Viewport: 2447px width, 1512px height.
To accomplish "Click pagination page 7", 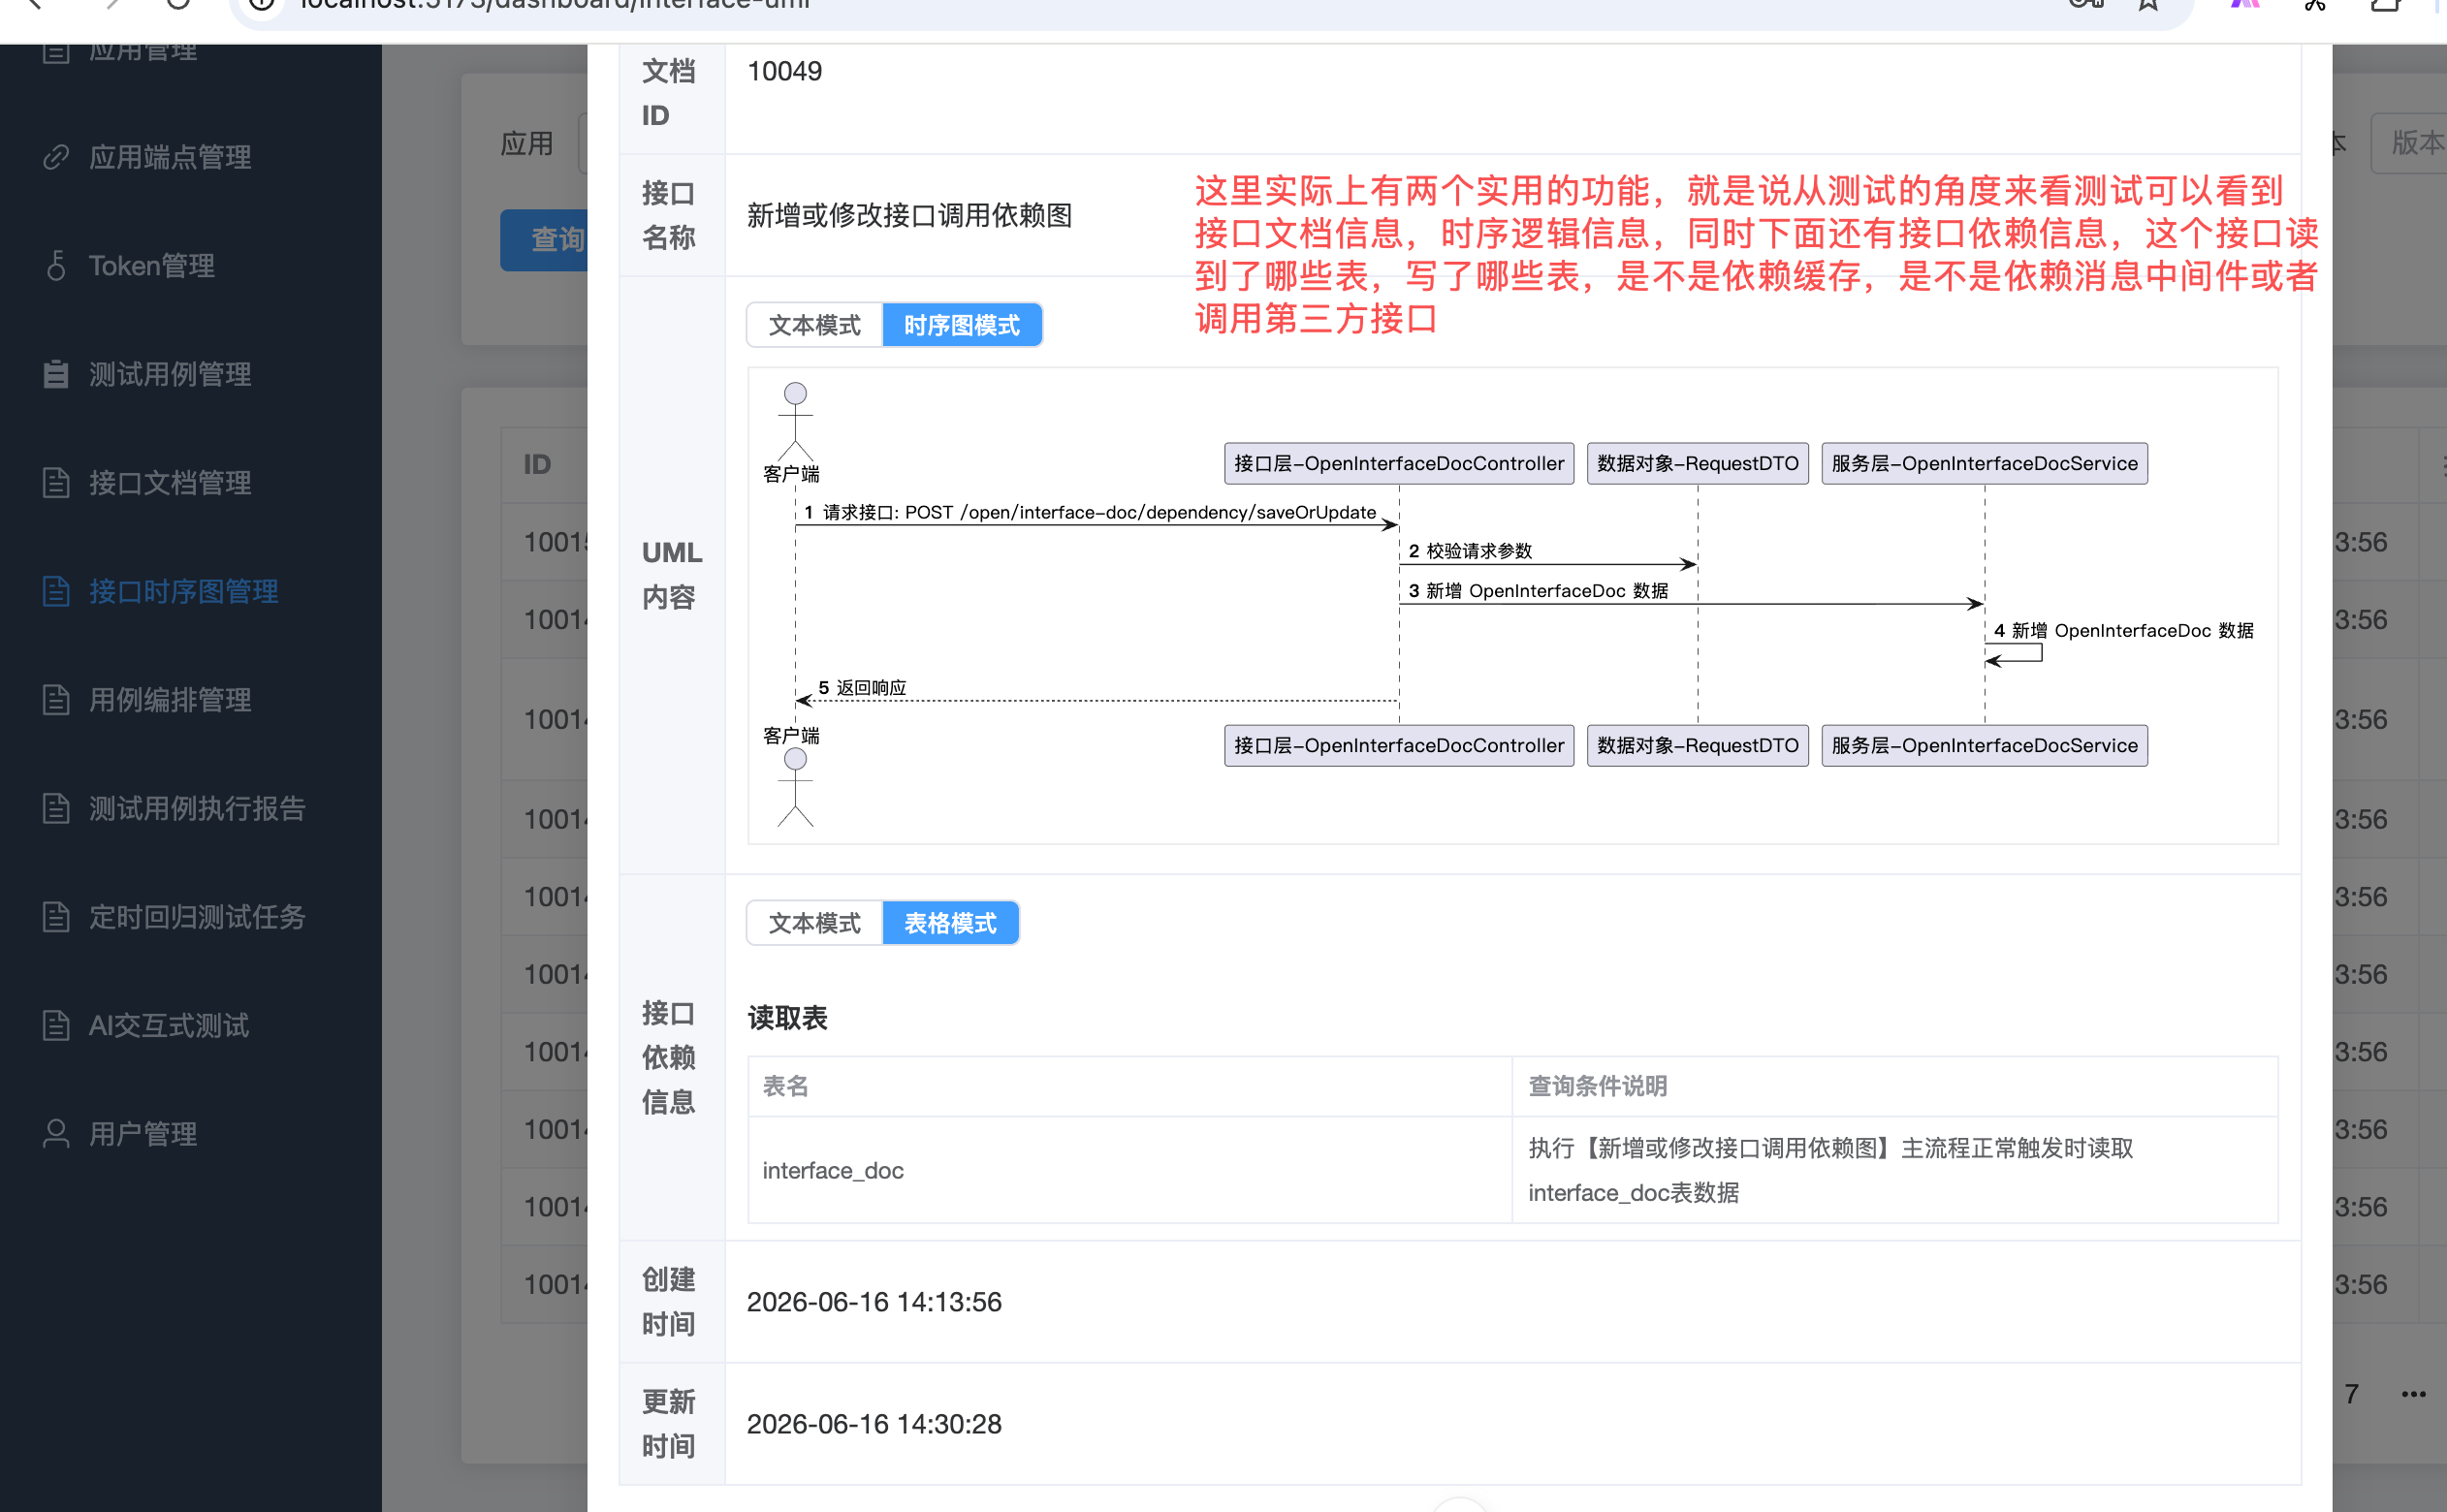I will pos(2351,1394).
